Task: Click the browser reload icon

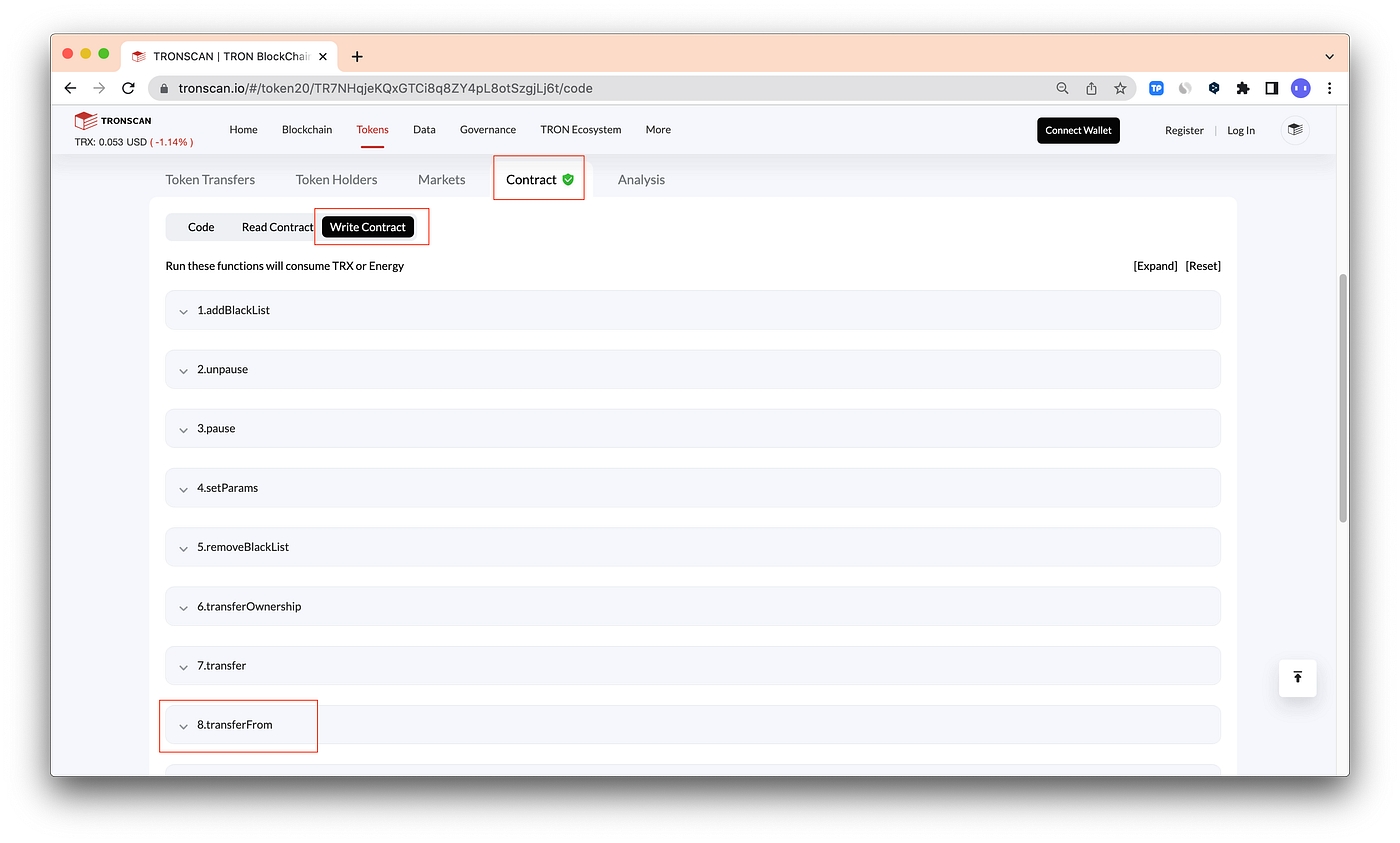Action: [128, 88]
